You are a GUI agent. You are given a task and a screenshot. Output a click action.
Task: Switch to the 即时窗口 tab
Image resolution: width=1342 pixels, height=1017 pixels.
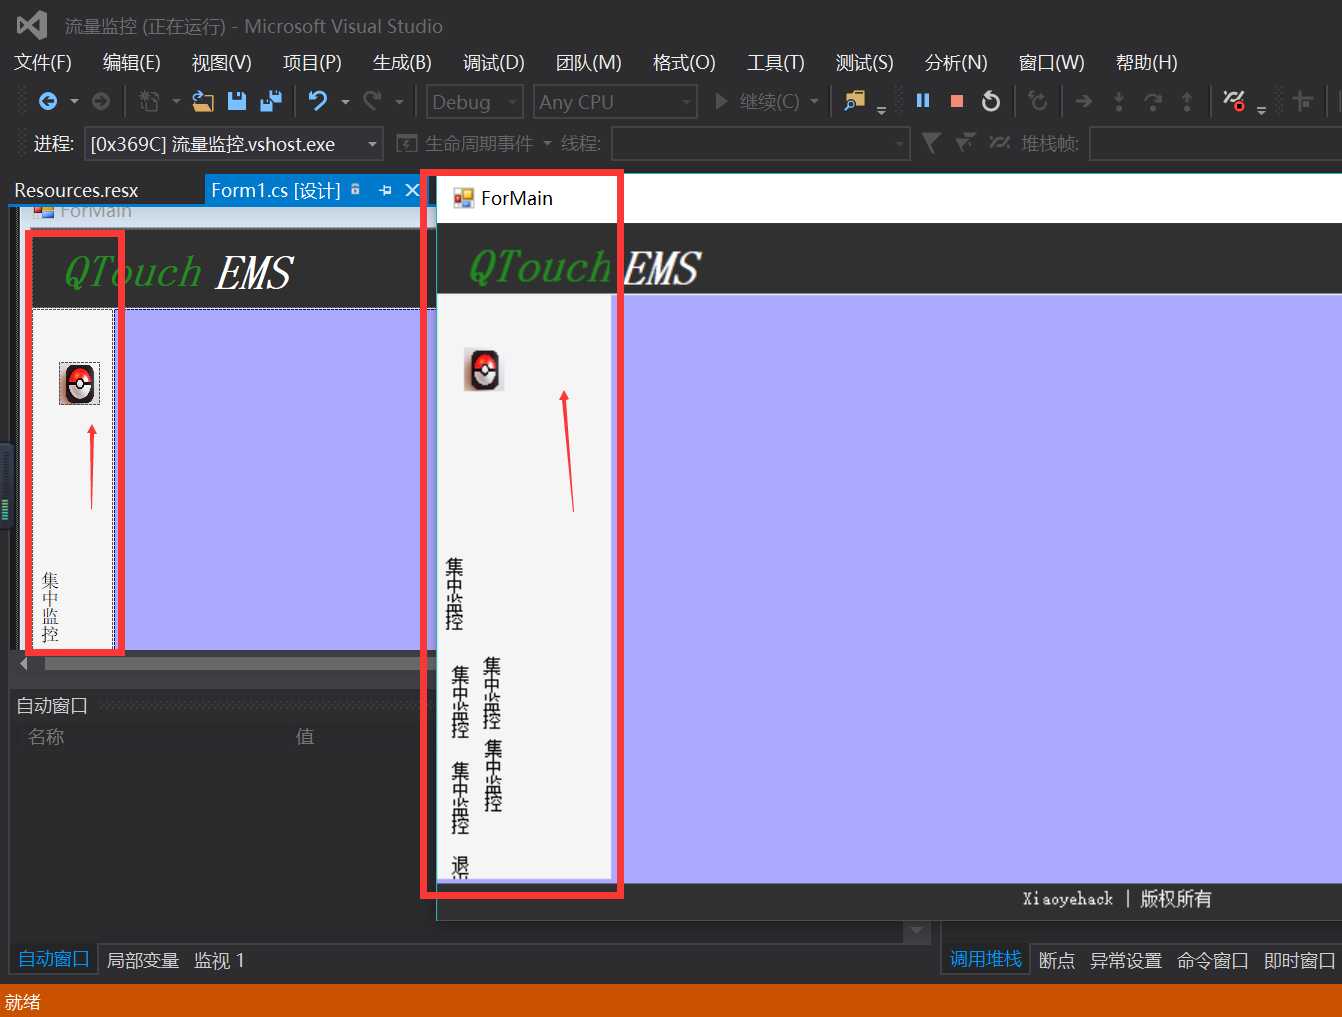click(1300, 960)
